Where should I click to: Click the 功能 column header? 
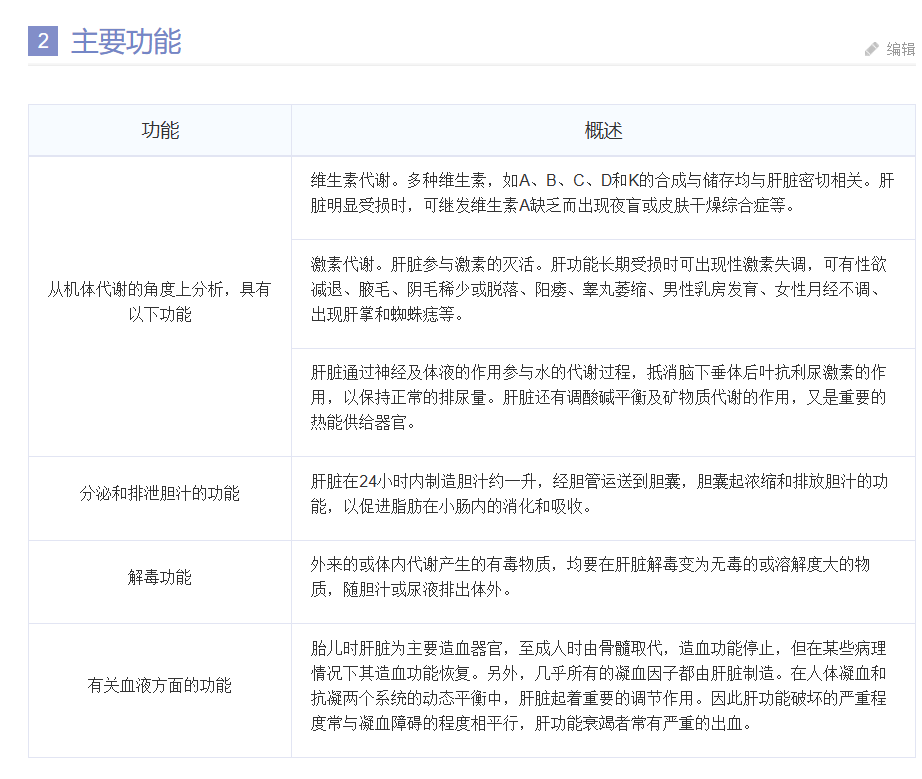click(x=160, y=131)
